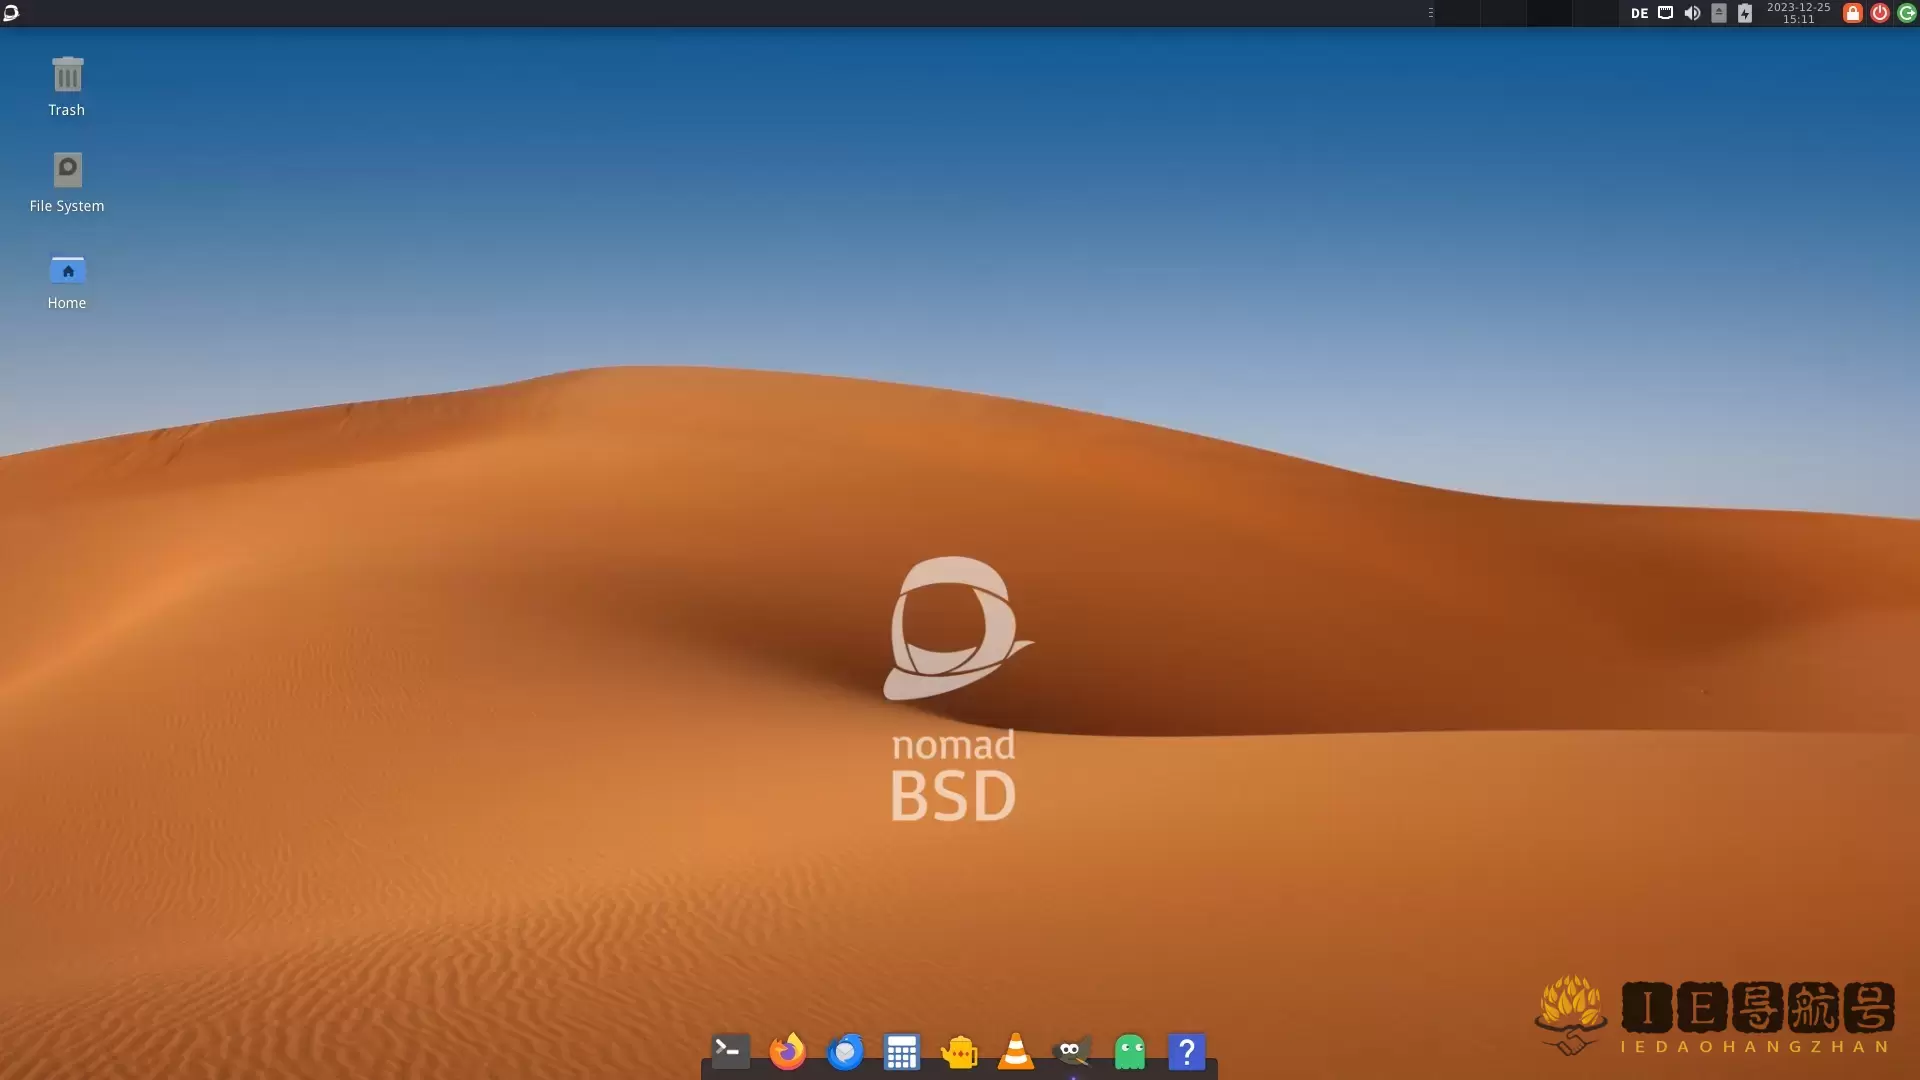This screenshot has width=1920, height=1080.
Task: Open the Home folder desktop icon
Action: [x=67, y=281]
